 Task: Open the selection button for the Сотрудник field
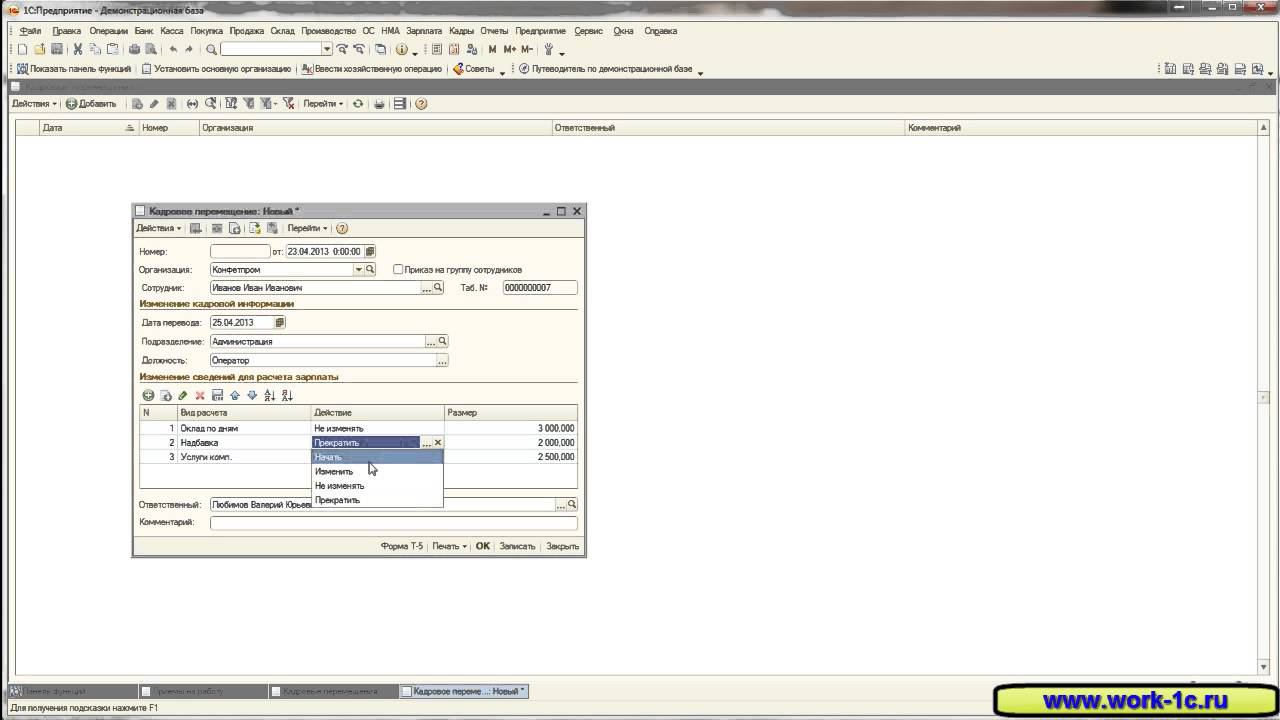pos(427,288)
